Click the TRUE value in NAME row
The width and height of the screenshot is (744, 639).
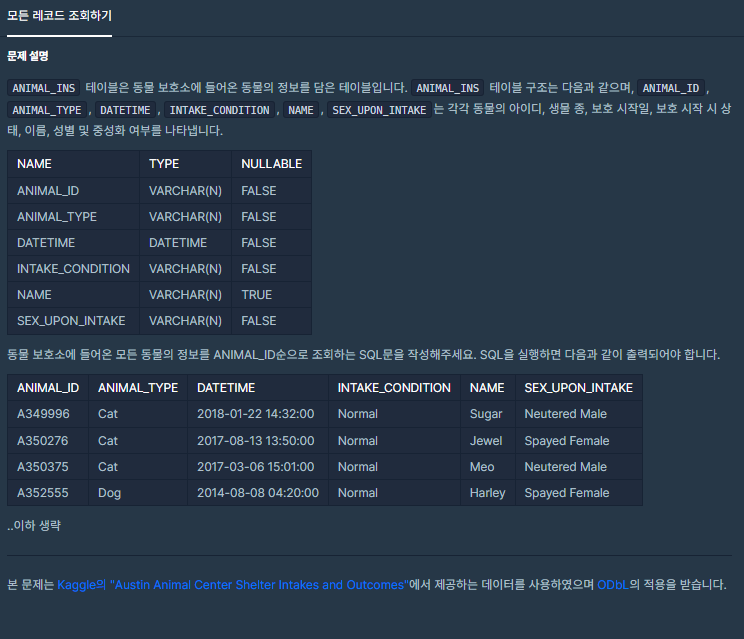click(x=256, y=295)
